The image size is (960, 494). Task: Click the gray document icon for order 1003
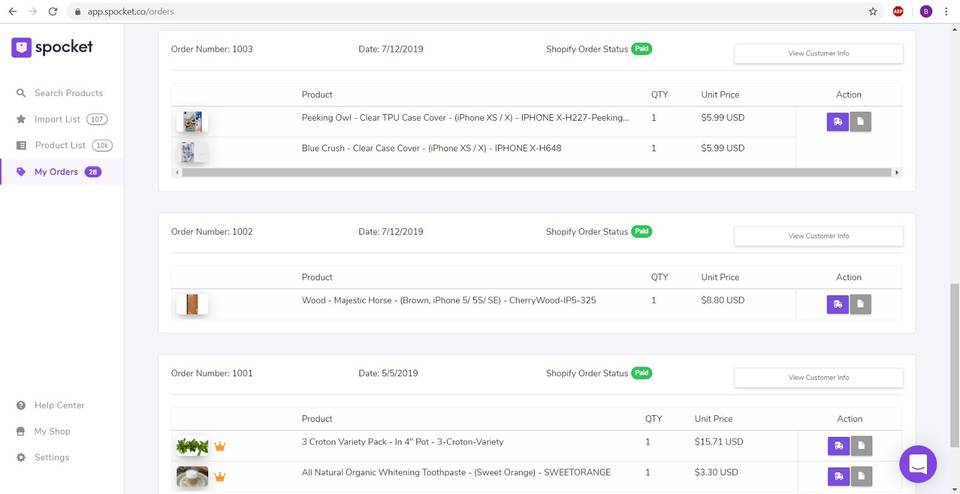tap(860, 122)
